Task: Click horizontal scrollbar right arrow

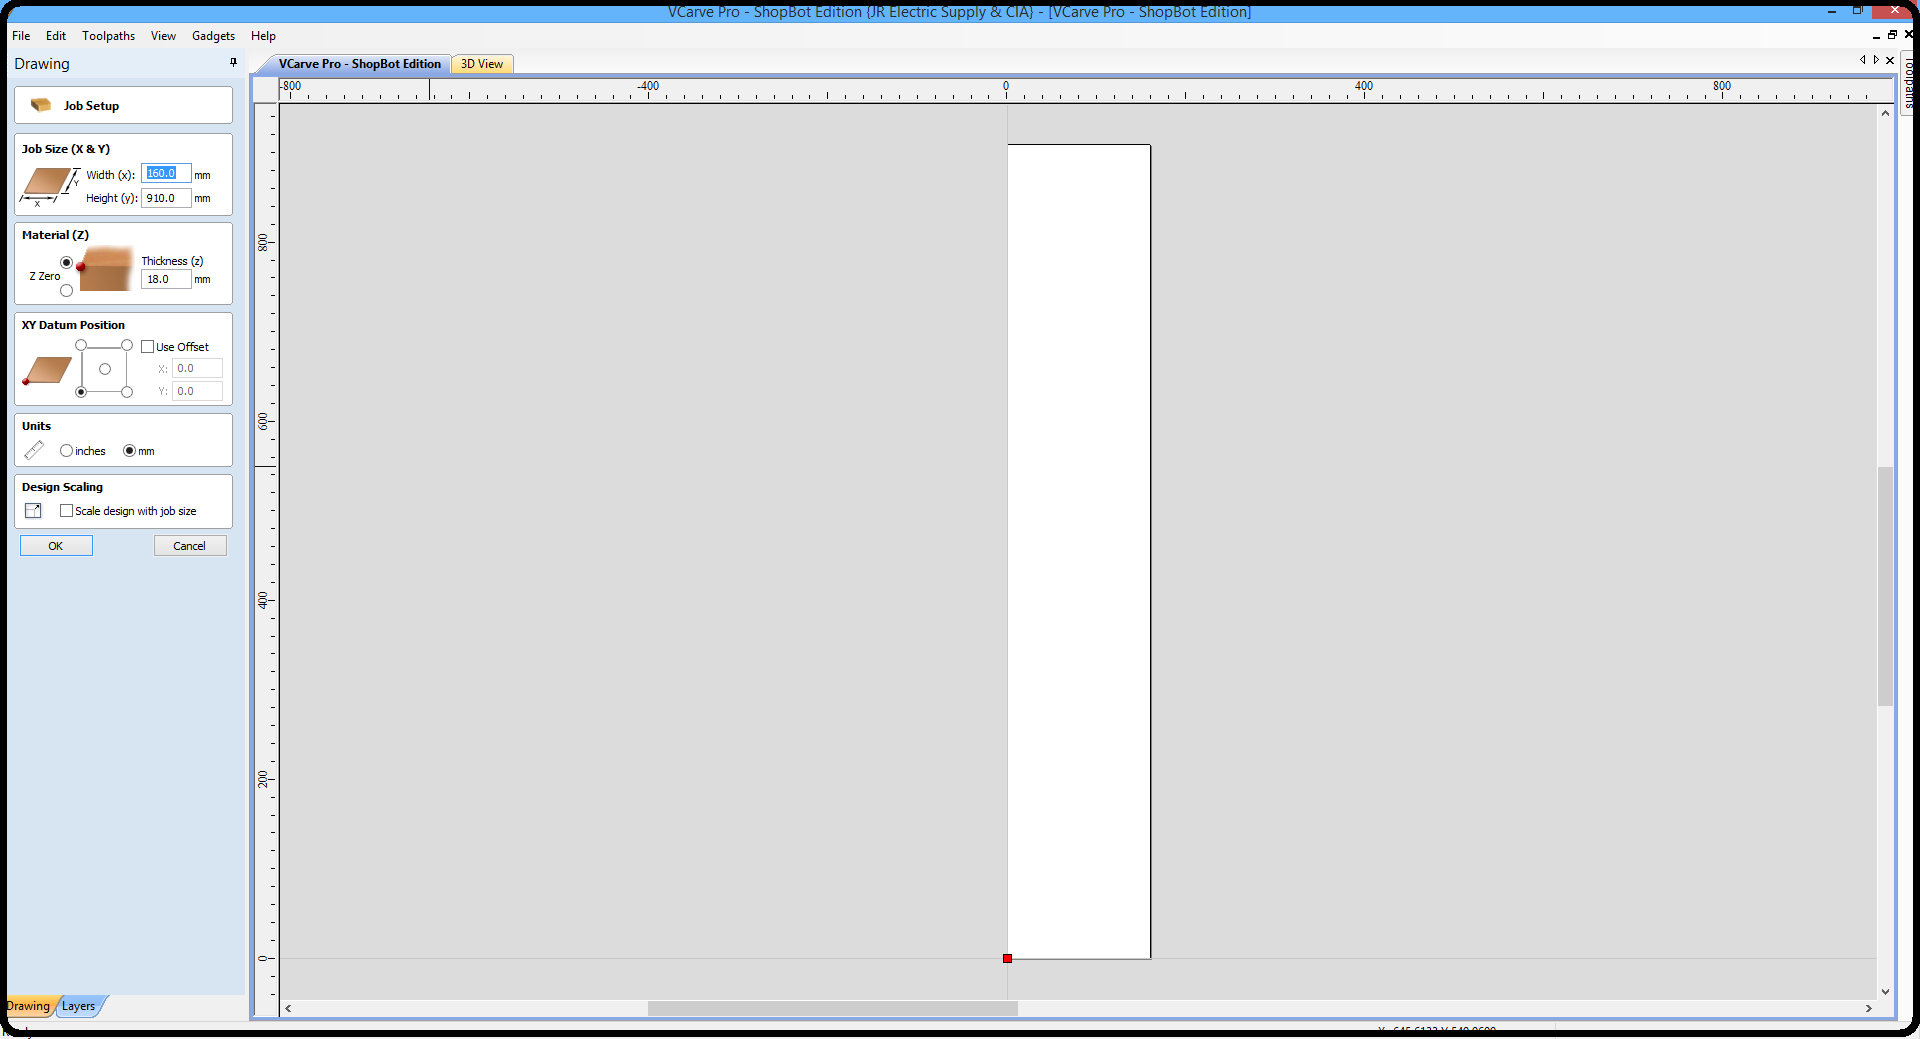Action: click(x=1869, y=1008)
